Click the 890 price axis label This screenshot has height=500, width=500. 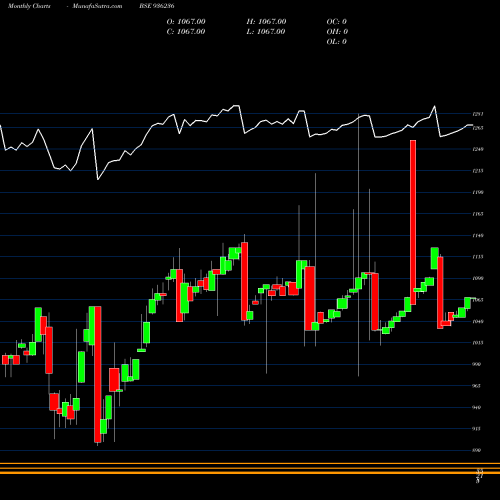coord(477,450)
